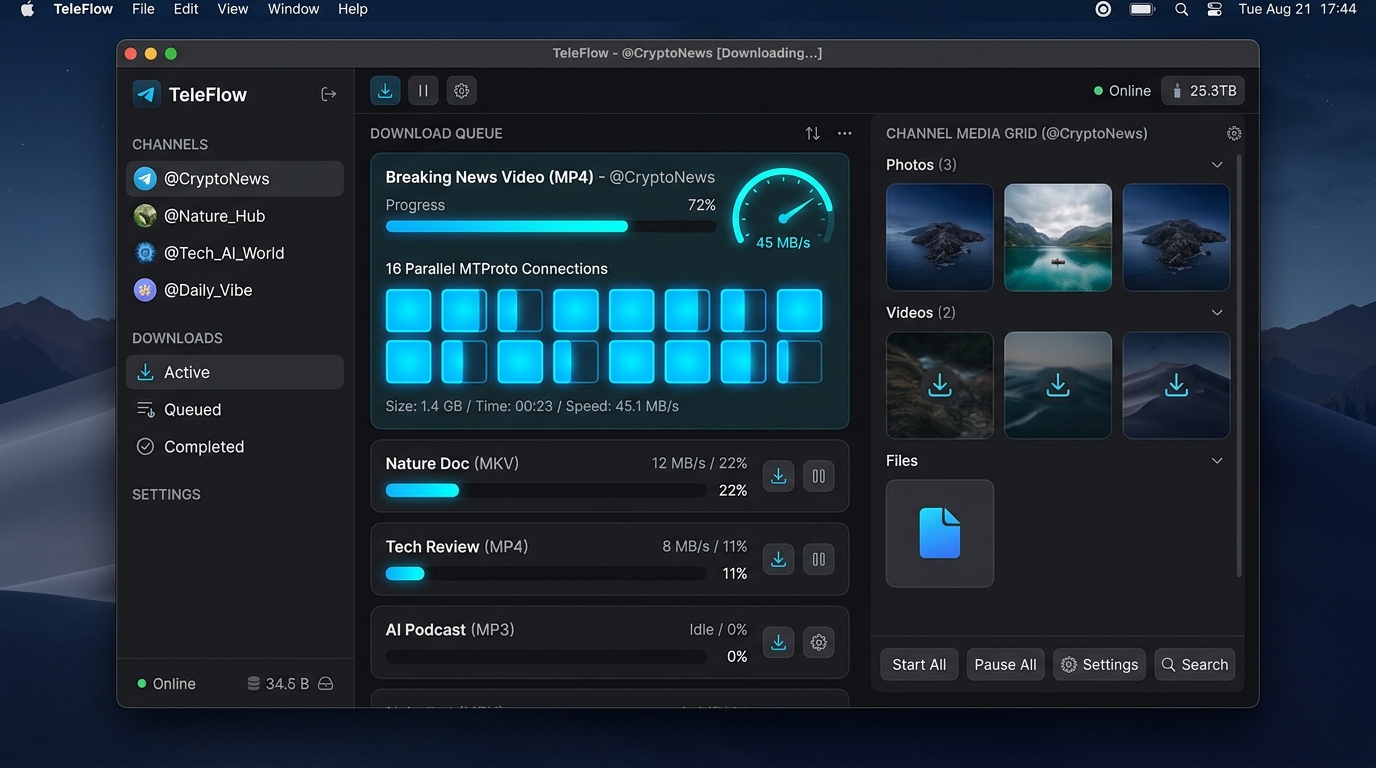This screenshot has height=768, width=1376.
Task: Open the lake with boat photo thumbnail
Action: (1058, 238)
